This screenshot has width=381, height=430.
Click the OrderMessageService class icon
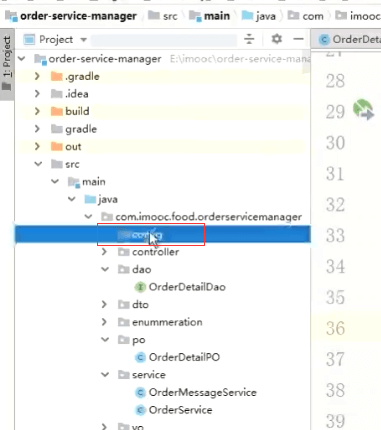pos(140,392)
